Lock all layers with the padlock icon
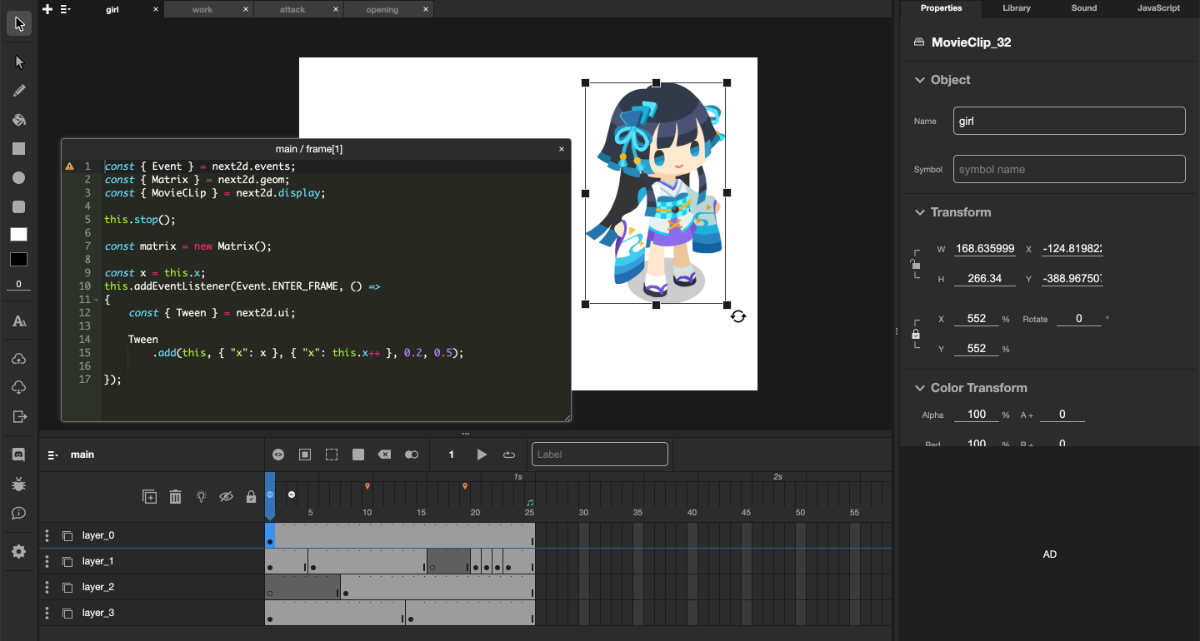1200x641 pixels. [250, 496]
